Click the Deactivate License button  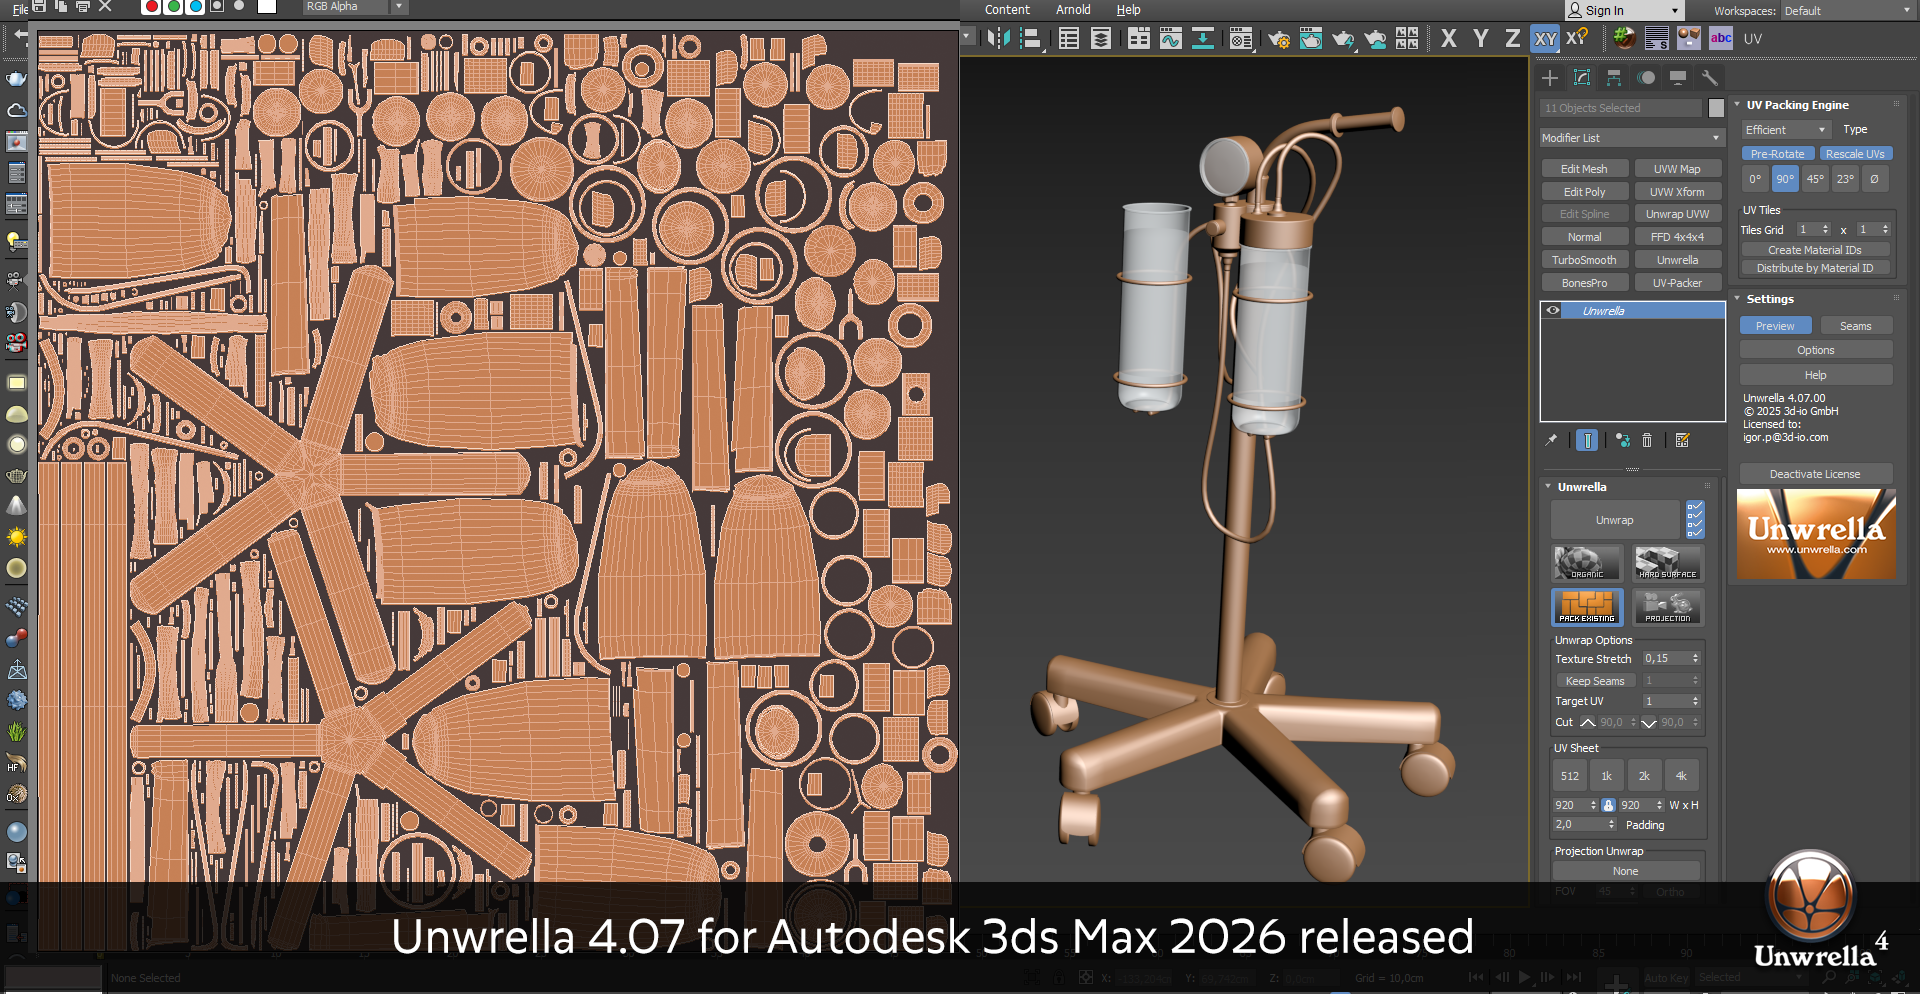(1815, 474)
